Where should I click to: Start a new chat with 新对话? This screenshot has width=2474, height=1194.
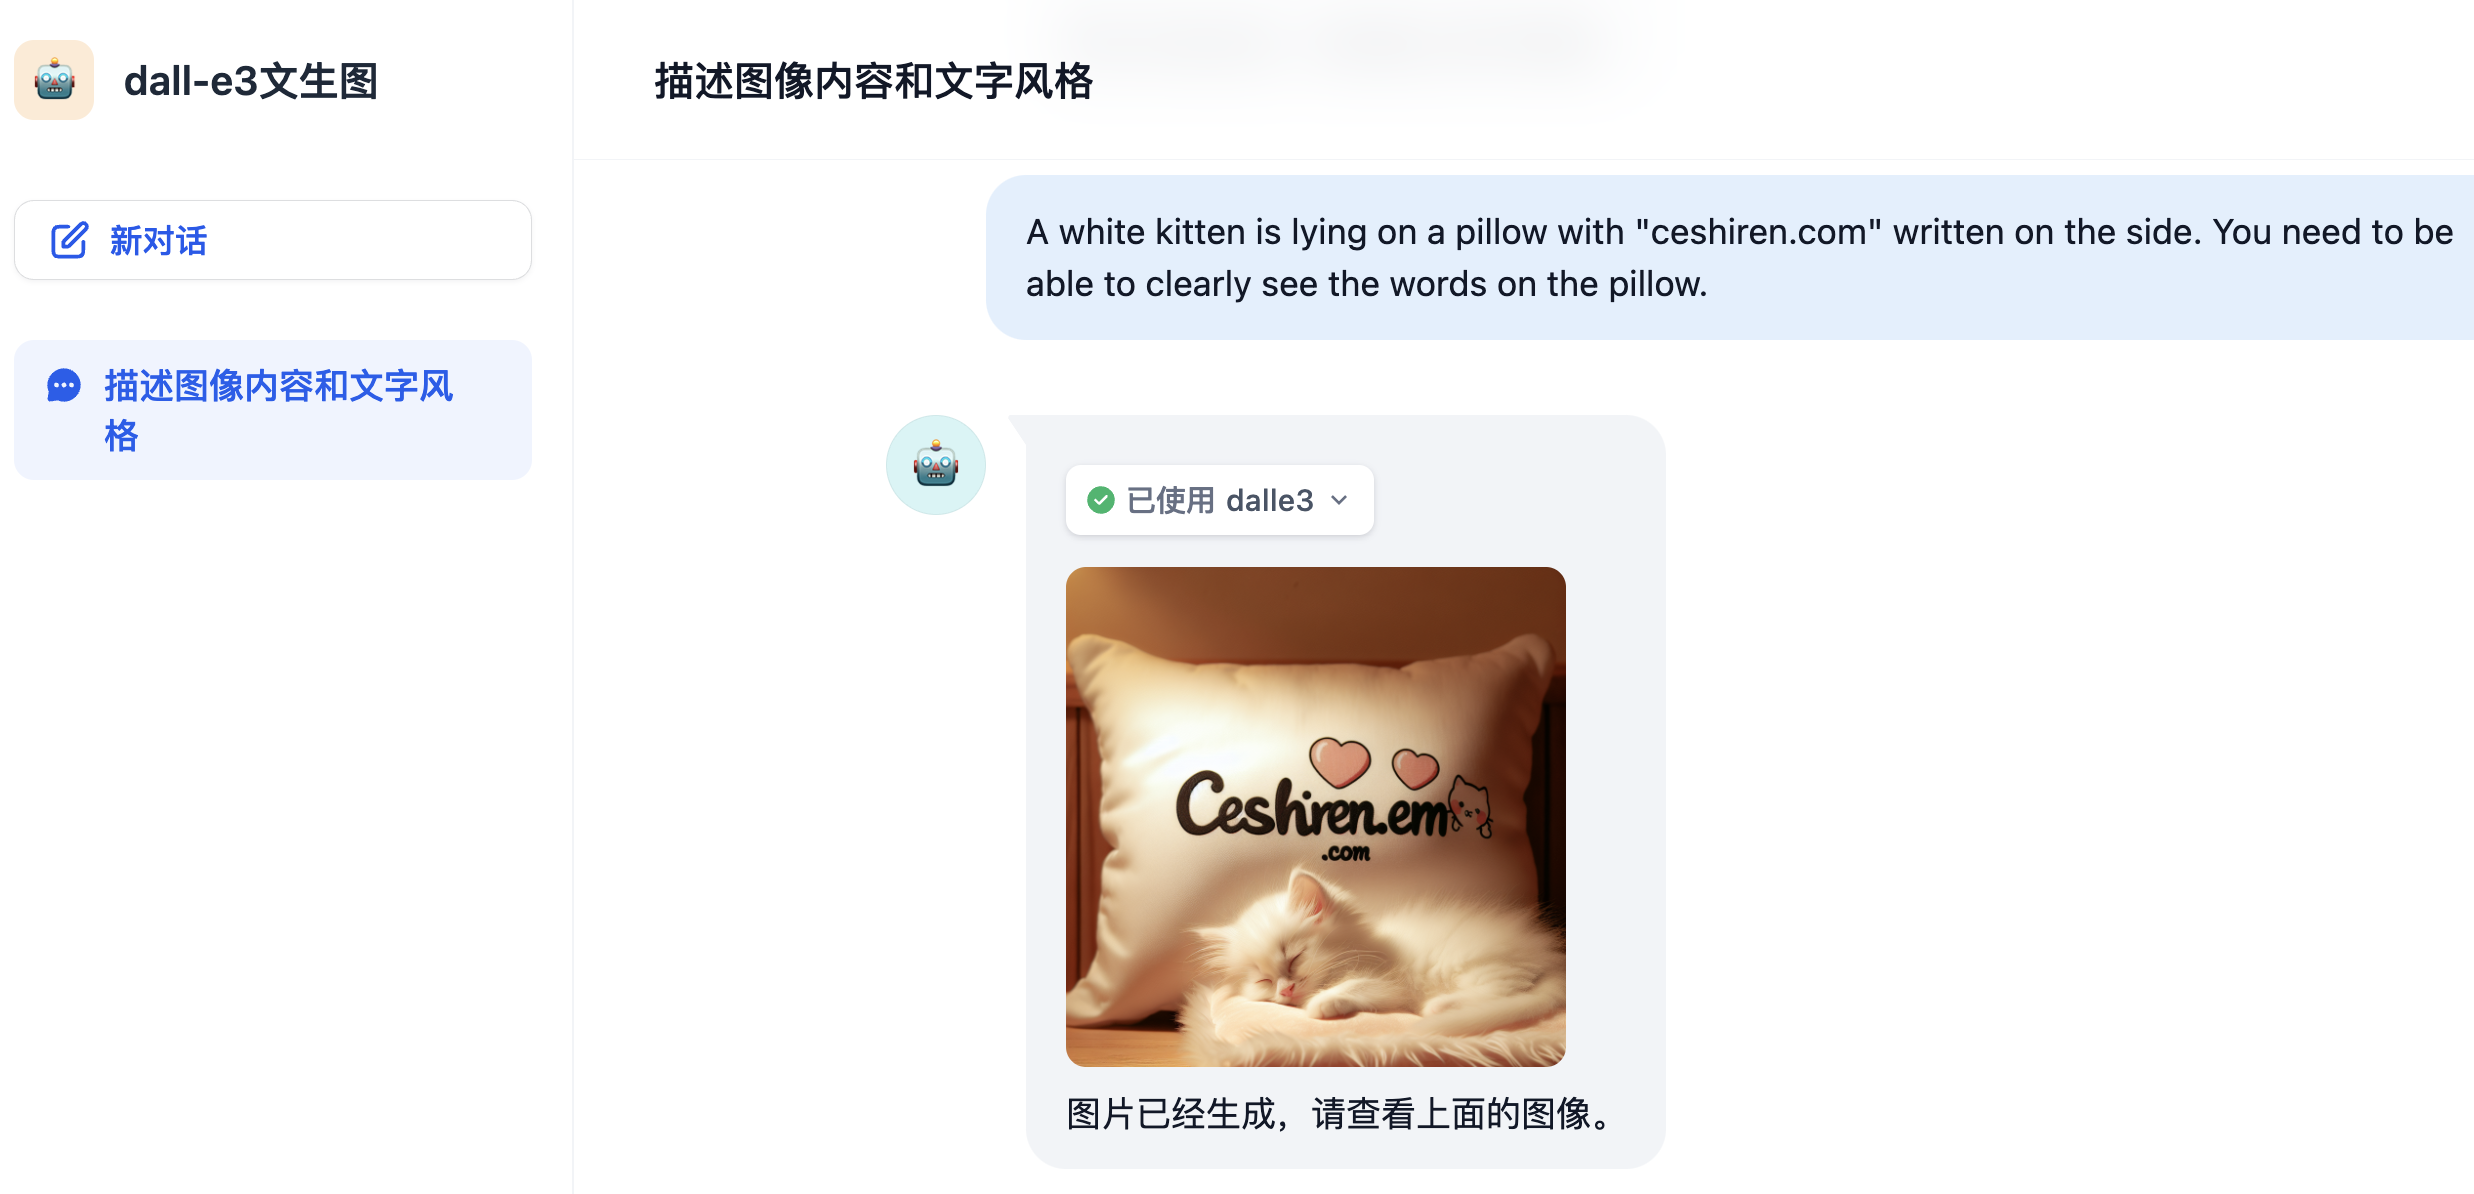pos(273,240)
